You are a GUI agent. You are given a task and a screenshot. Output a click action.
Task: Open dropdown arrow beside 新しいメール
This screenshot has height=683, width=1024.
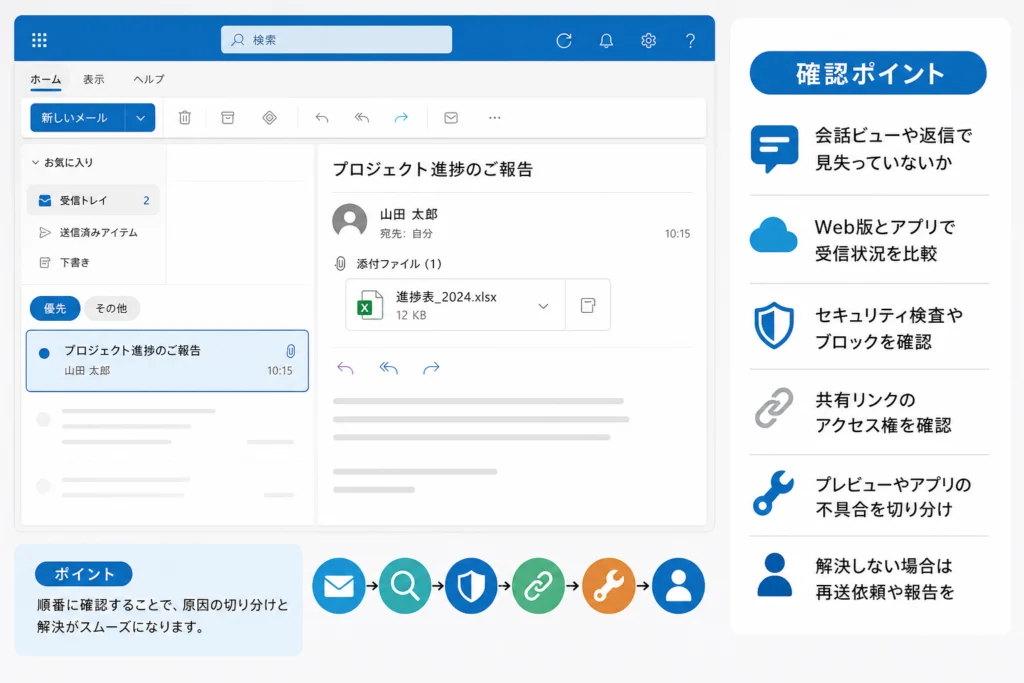140,118
